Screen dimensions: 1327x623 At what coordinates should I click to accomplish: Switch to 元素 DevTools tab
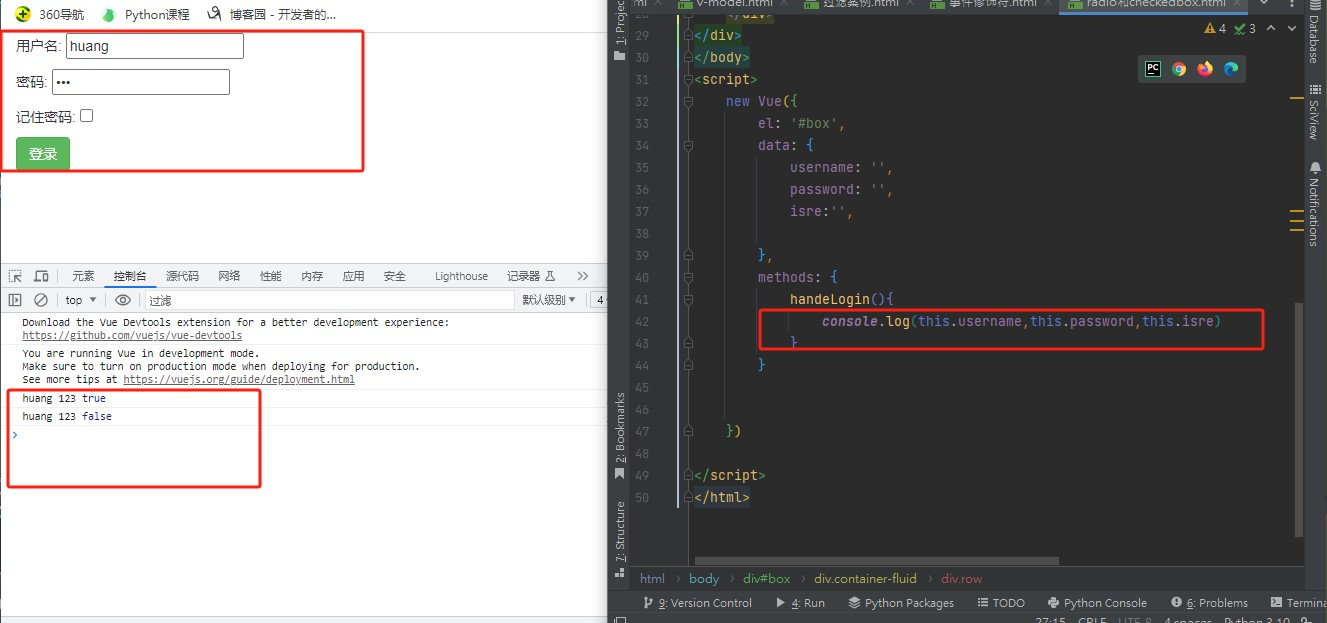(83, 276)
